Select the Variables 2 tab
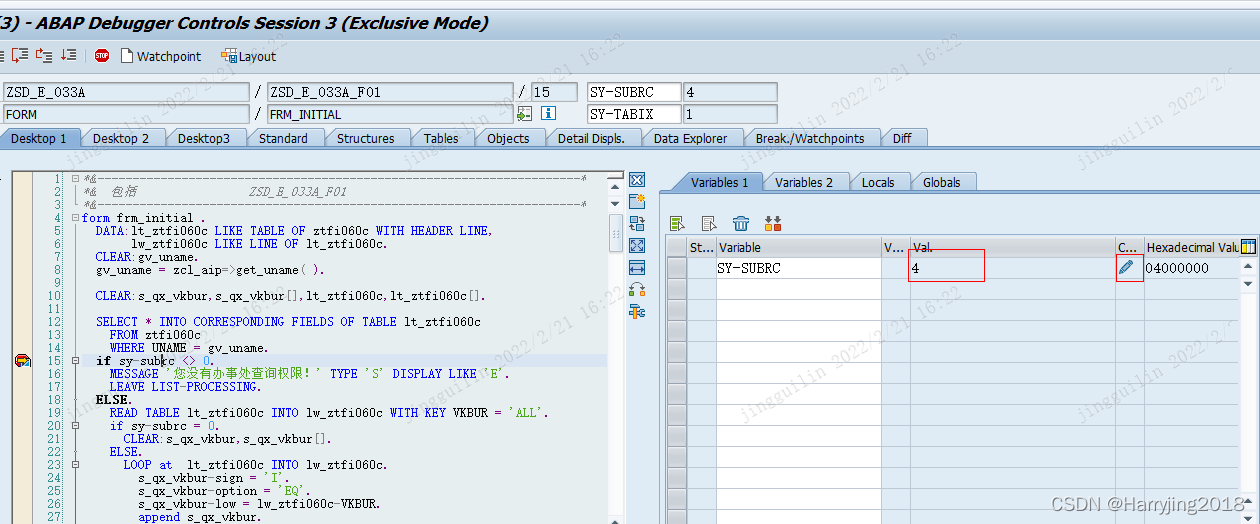1260x524 pixels. (804, 182)
